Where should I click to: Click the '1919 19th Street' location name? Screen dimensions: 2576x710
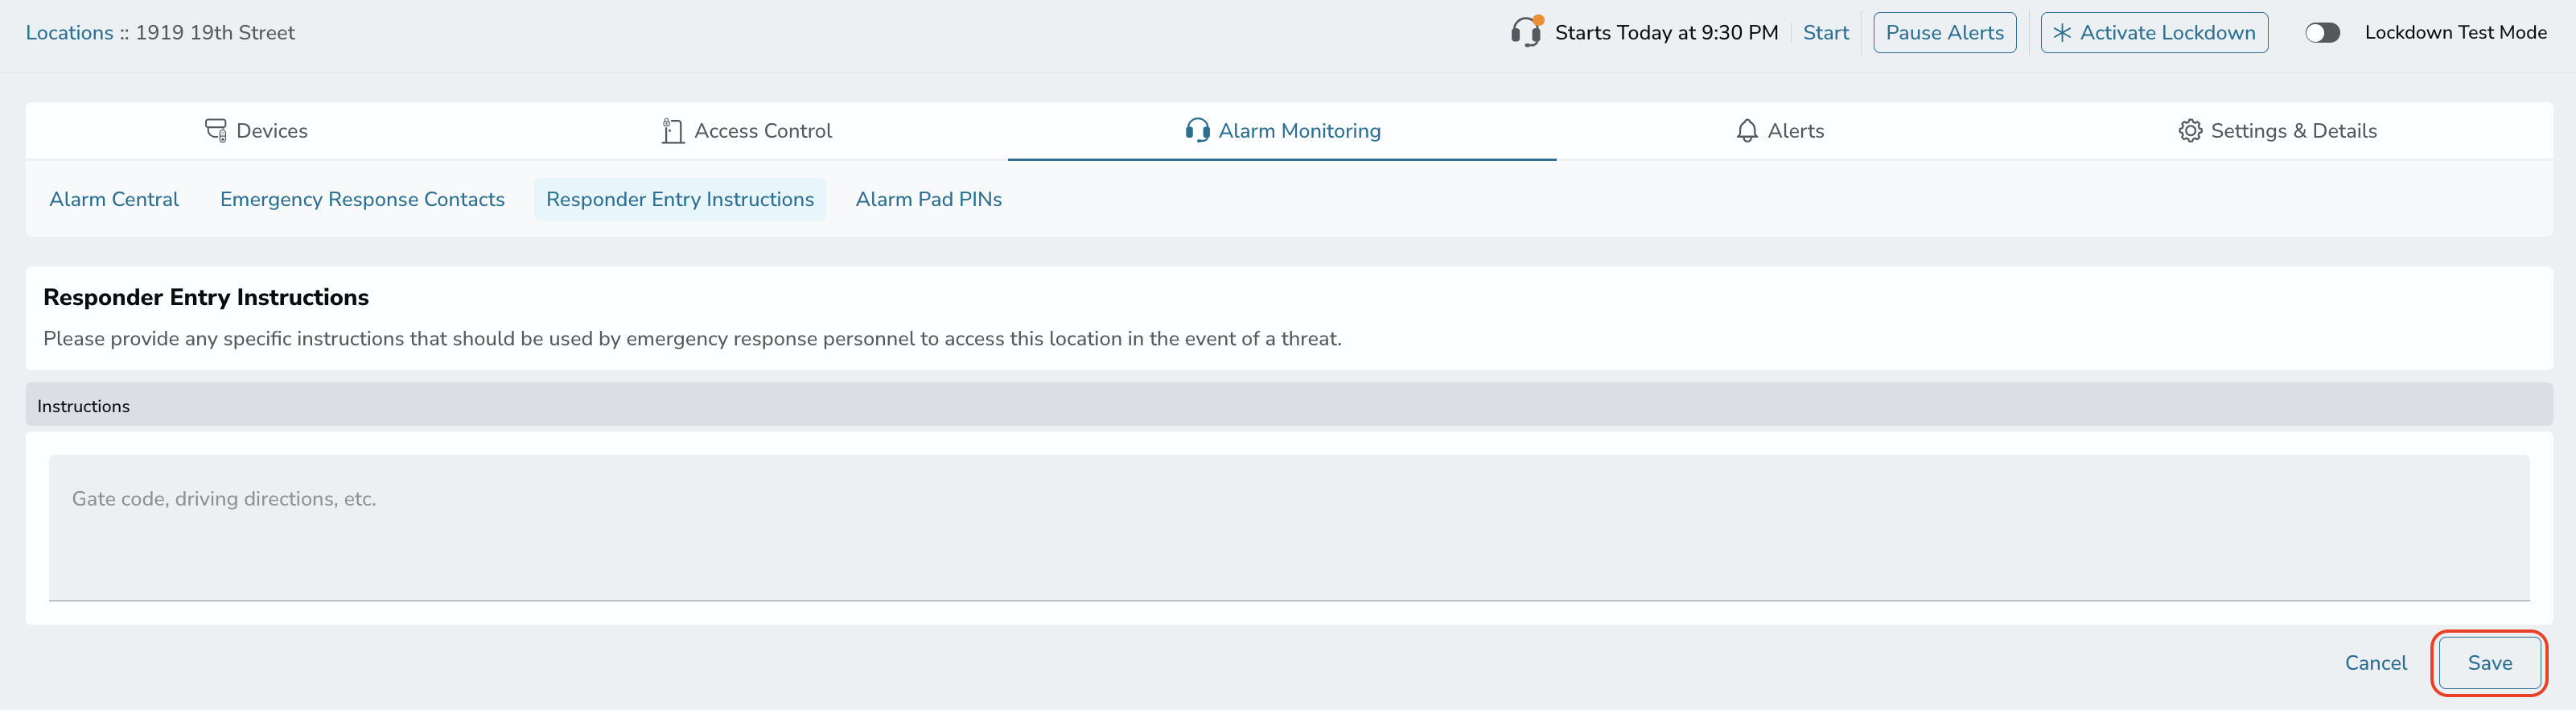click(215, 33)
